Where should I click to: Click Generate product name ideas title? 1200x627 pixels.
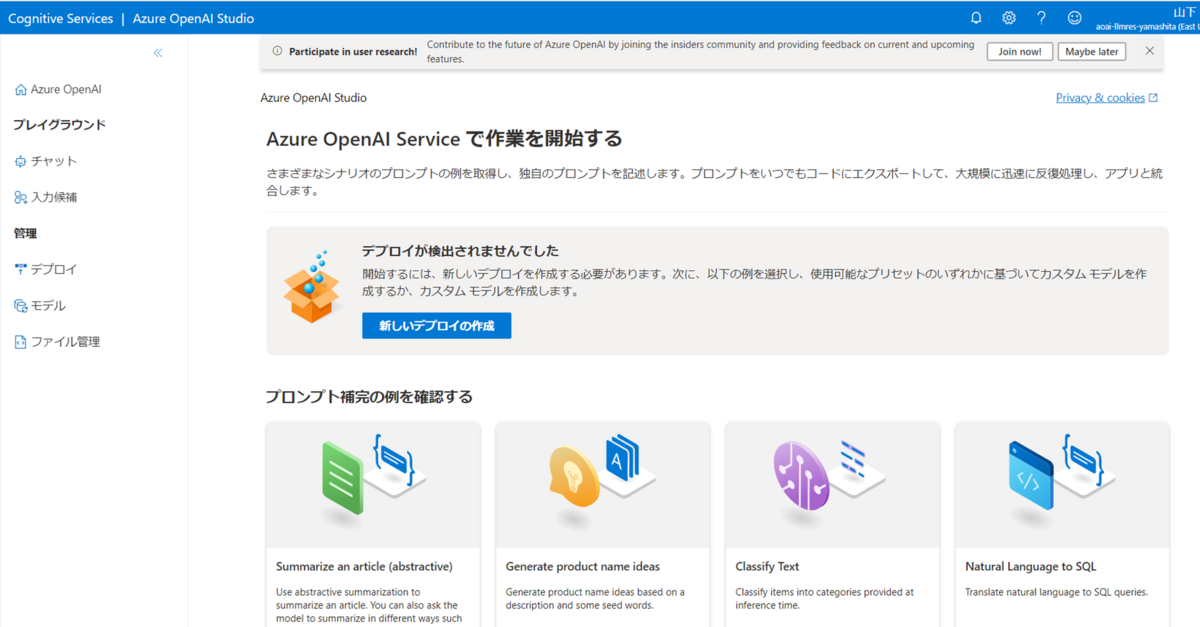click(583, 567)
